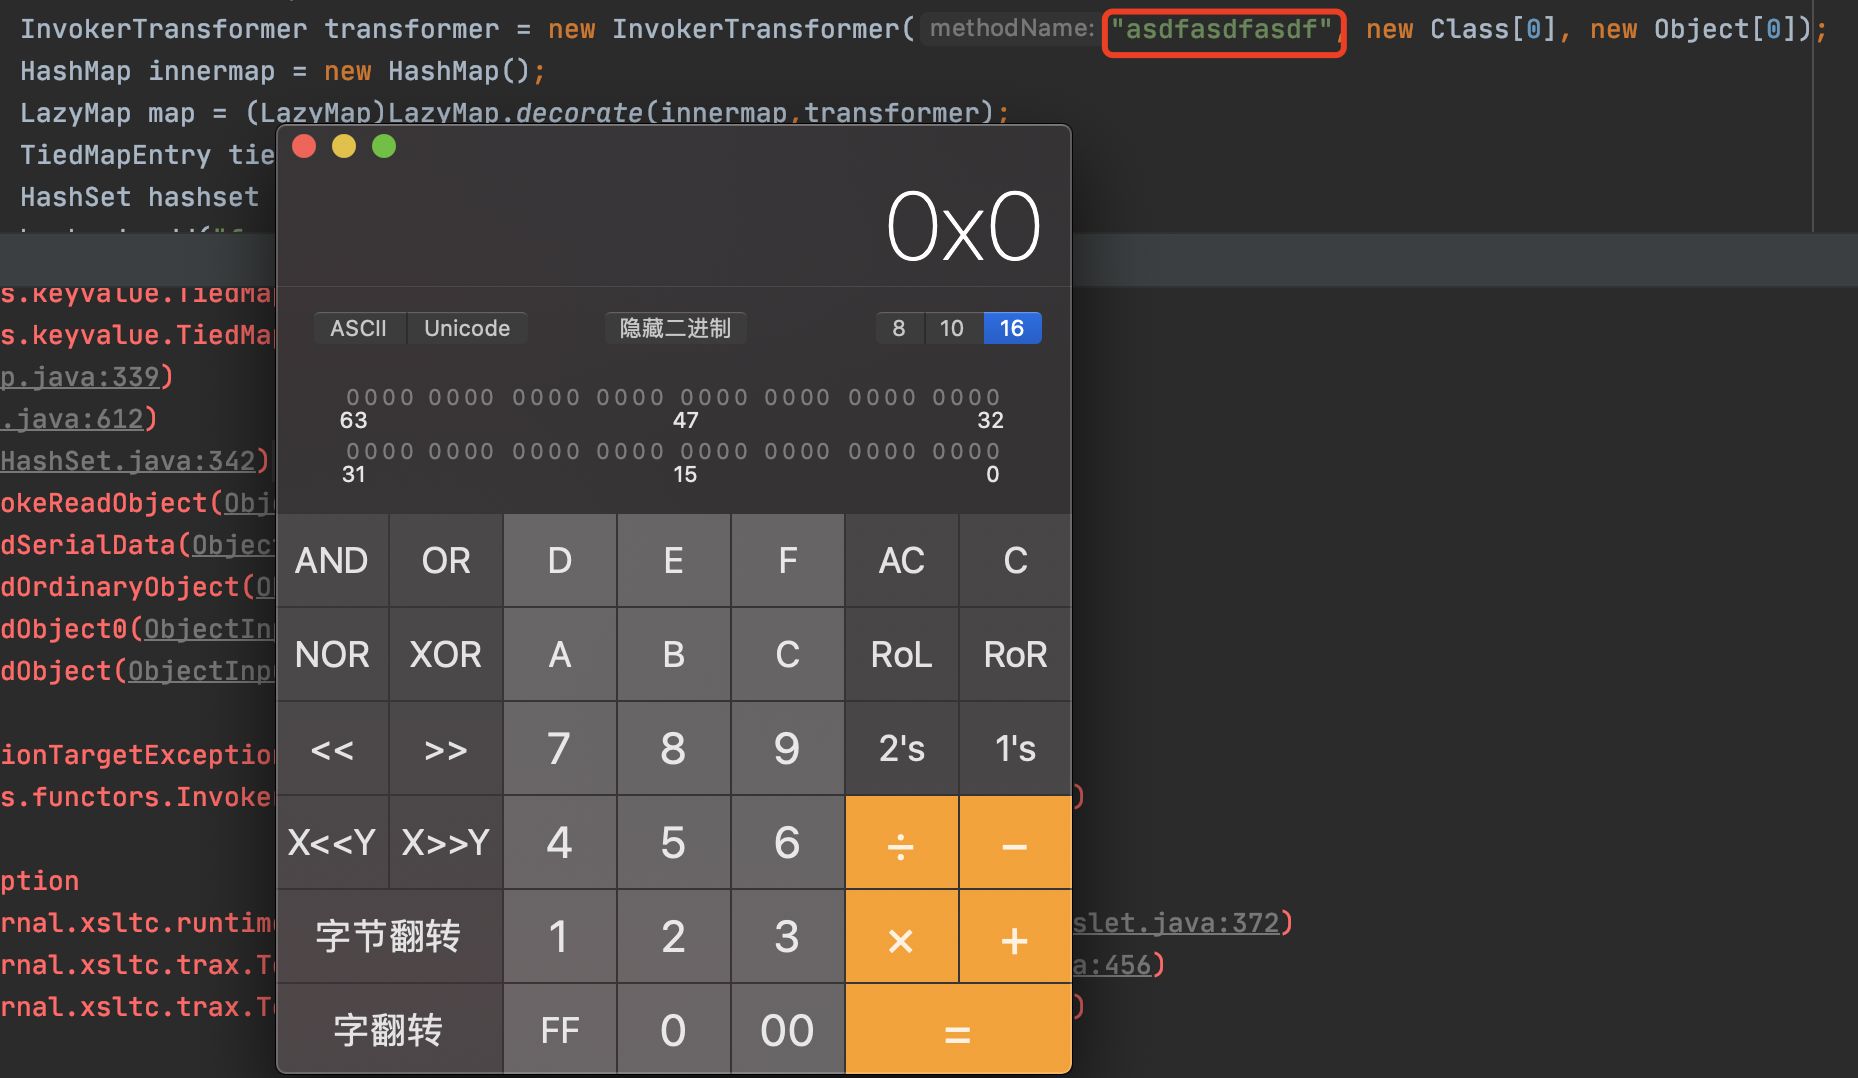This screenshot has height=1078, width=1858.
Task: Switch to decimal base 10
Action: [952, 328]
